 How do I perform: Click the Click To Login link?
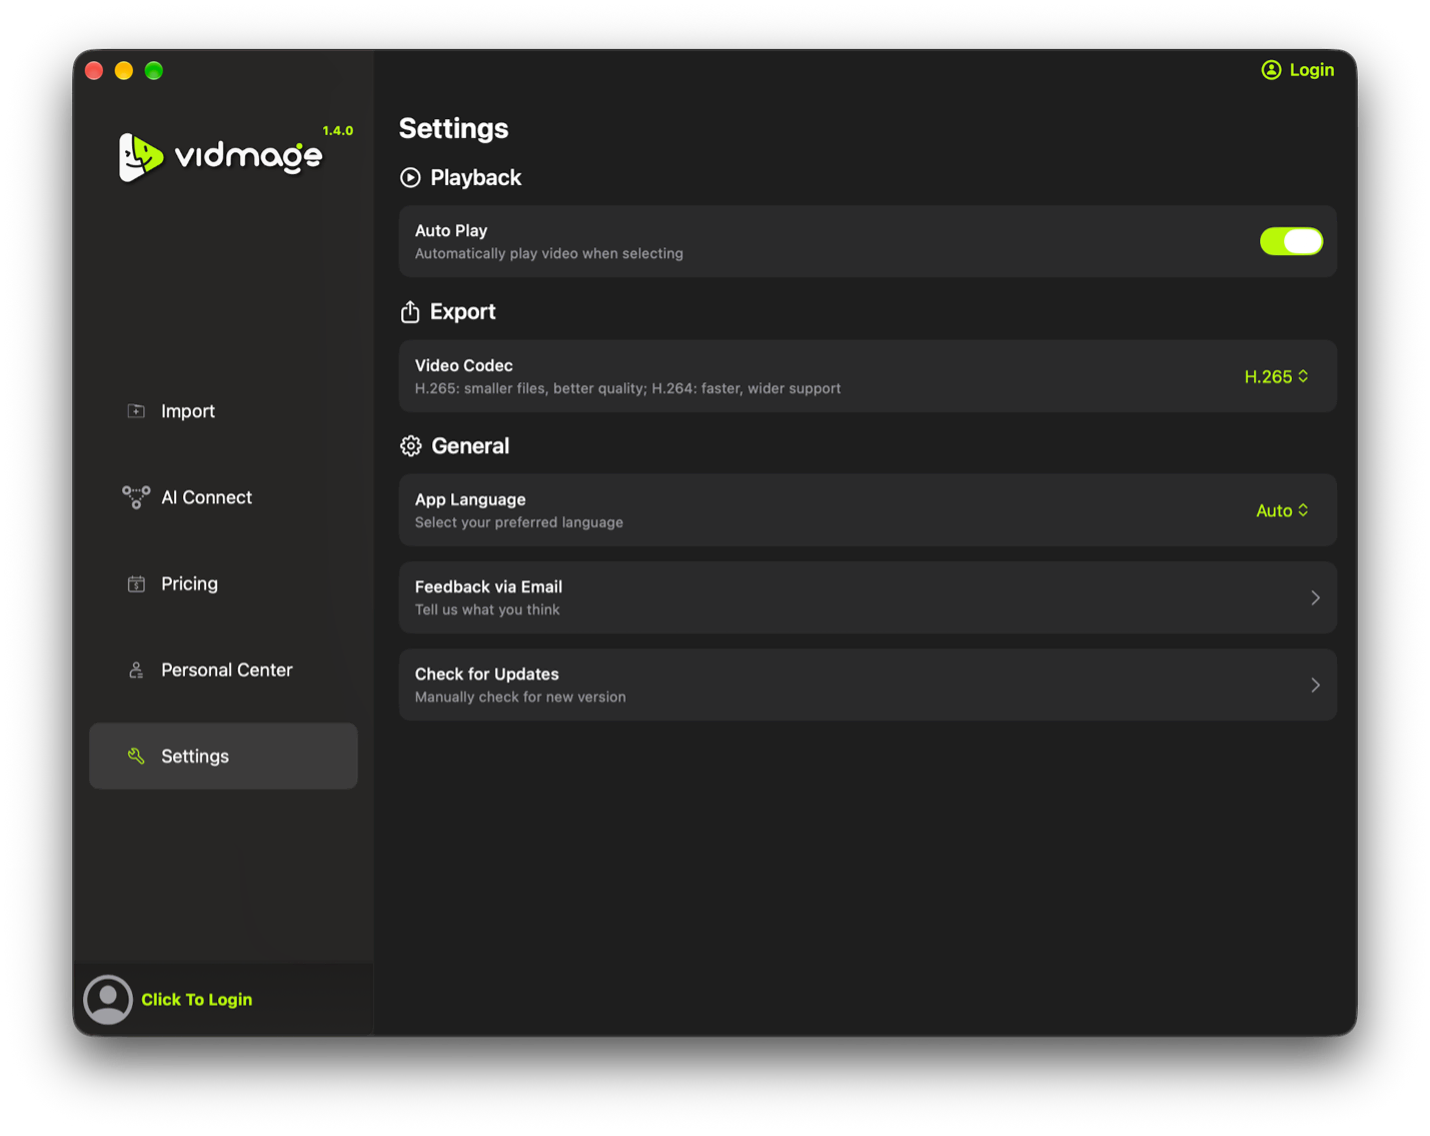tap(197, 1000)
